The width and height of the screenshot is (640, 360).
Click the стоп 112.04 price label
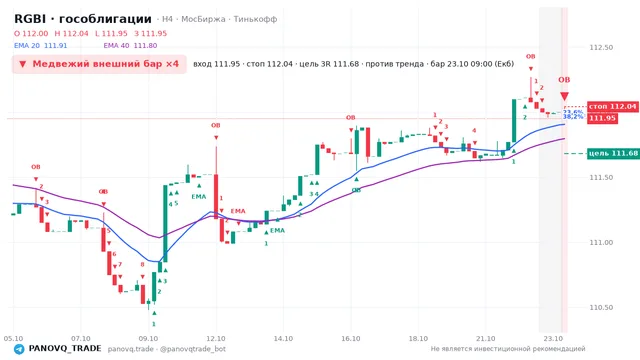612,107
